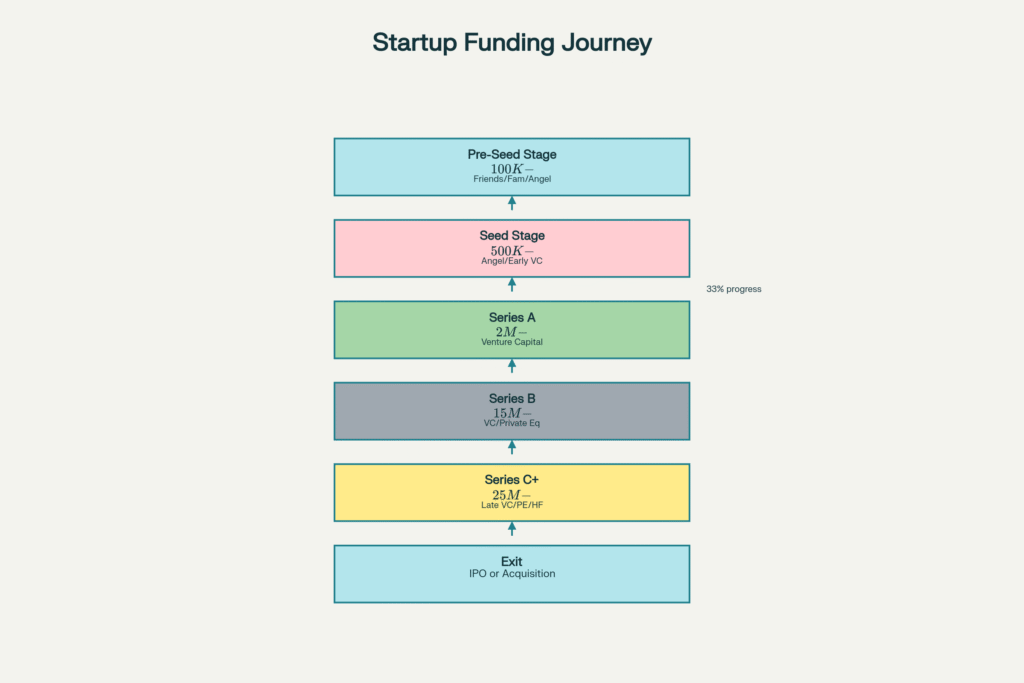Click the arrow between Pre-Seed and Seed Stage
This screenshot has height=683, width=1024.
512,203
